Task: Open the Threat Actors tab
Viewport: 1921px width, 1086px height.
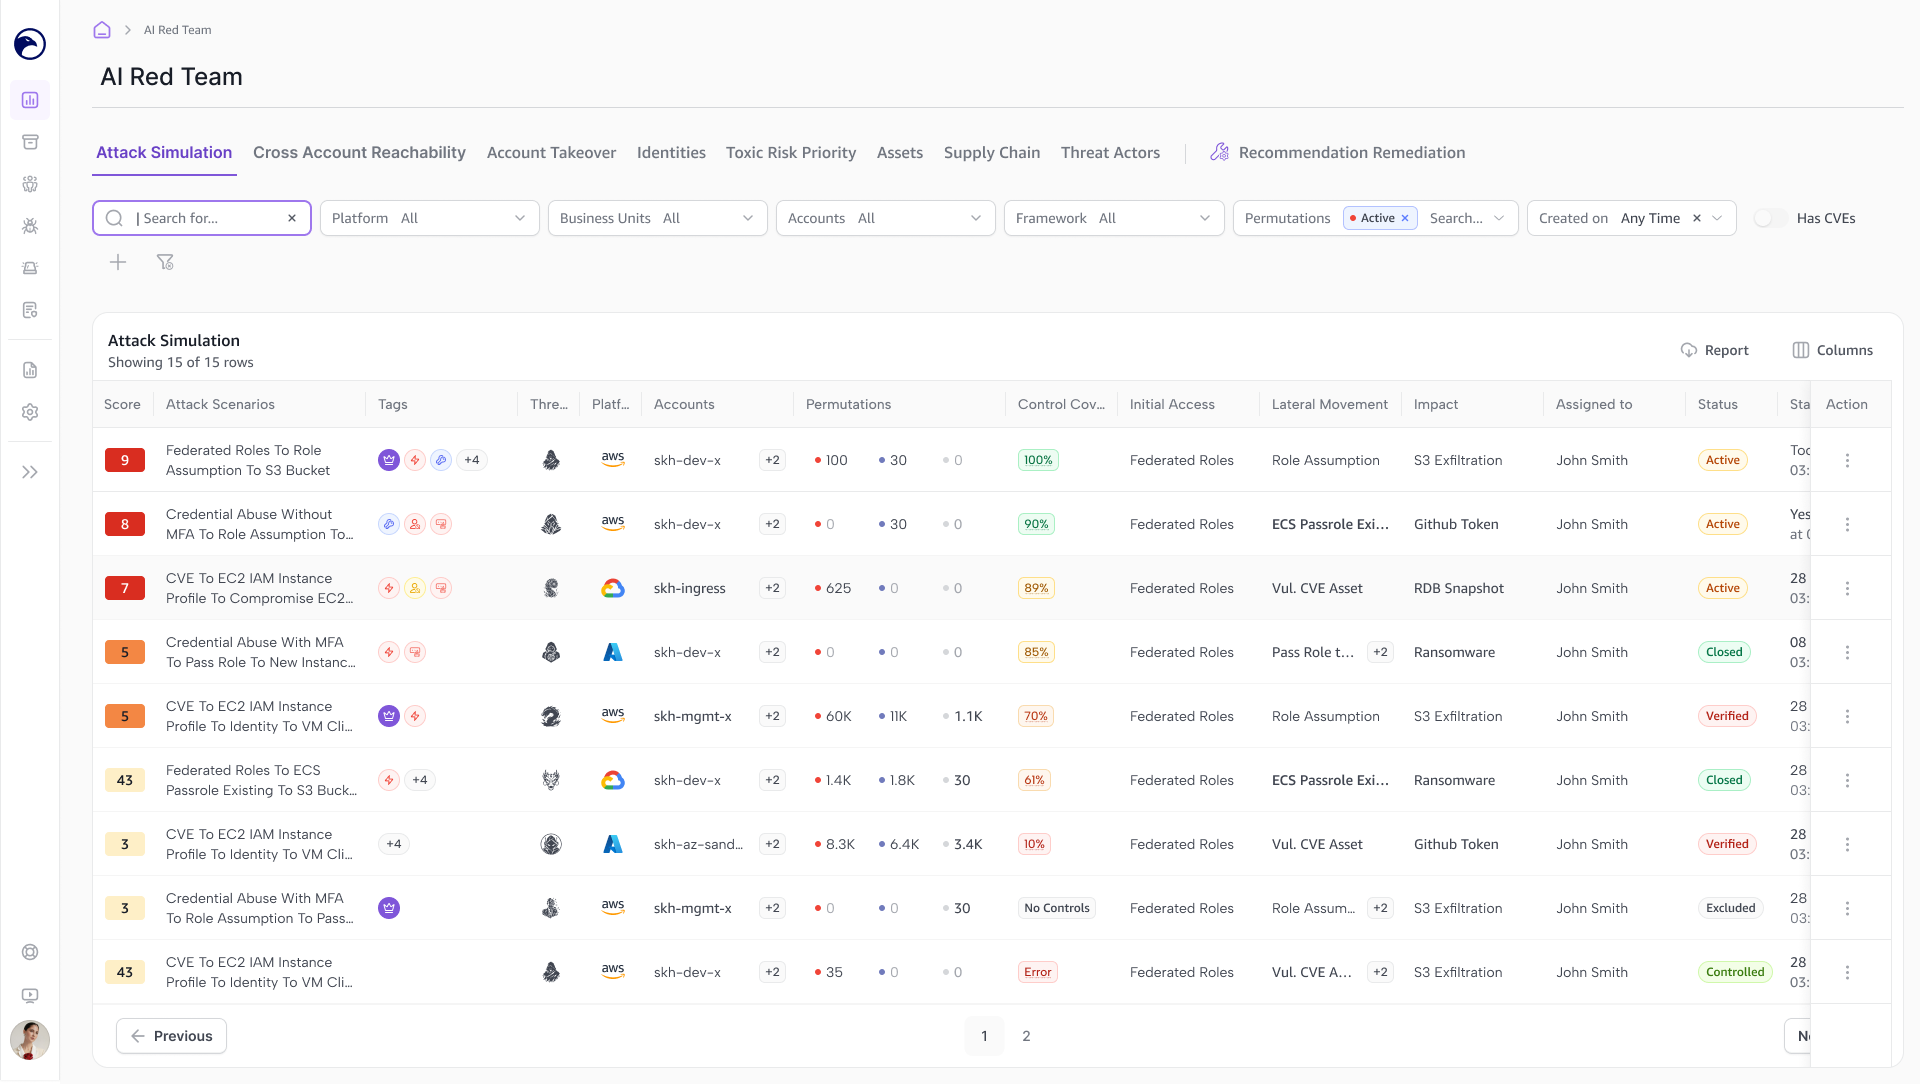Action: [x=1110, y=152]
